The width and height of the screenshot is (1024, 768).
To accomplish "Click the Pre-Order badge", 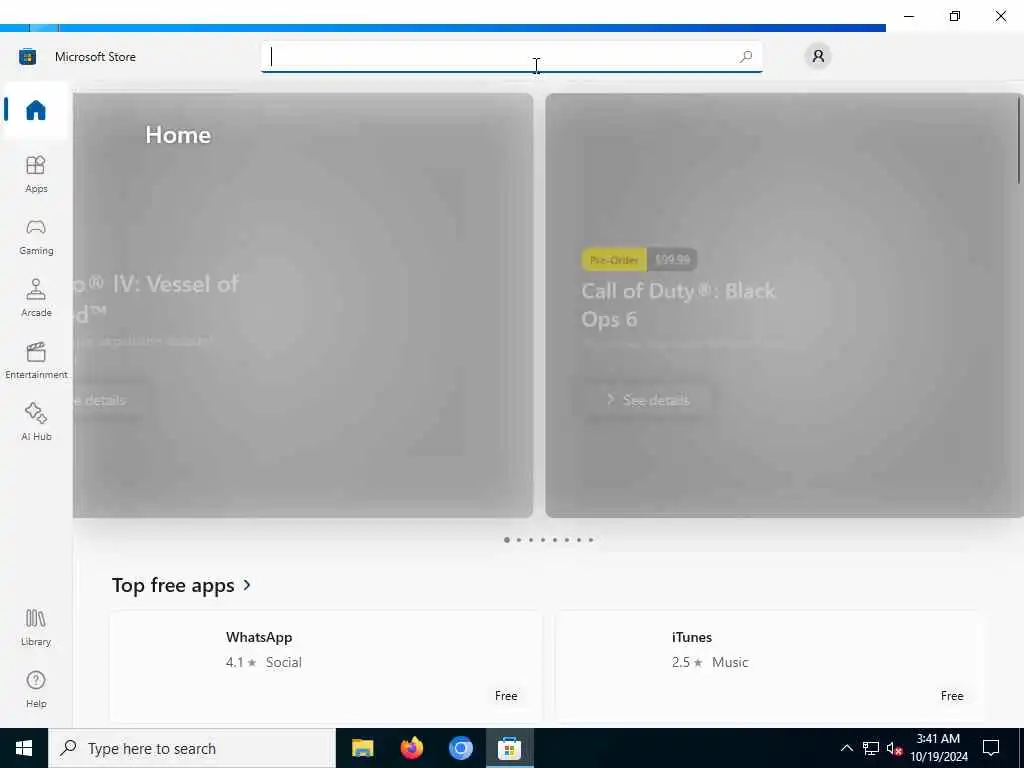I will point(614,259).
